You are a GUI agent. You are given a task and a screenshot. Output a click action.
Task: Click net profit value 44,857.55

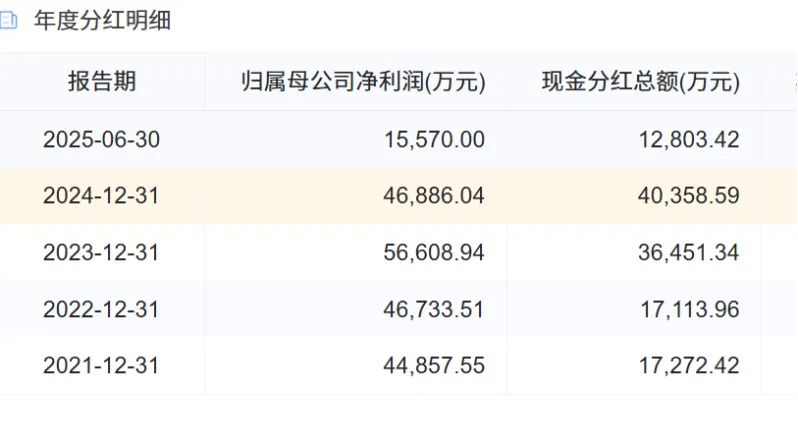click(434, 366)
